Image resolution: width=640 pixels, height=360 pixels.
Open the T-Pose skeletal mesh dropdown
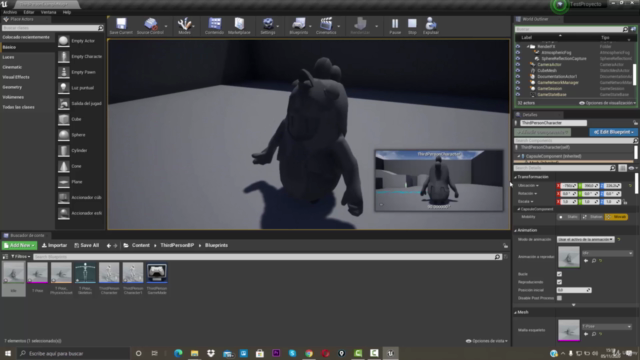tap(607, 327)
